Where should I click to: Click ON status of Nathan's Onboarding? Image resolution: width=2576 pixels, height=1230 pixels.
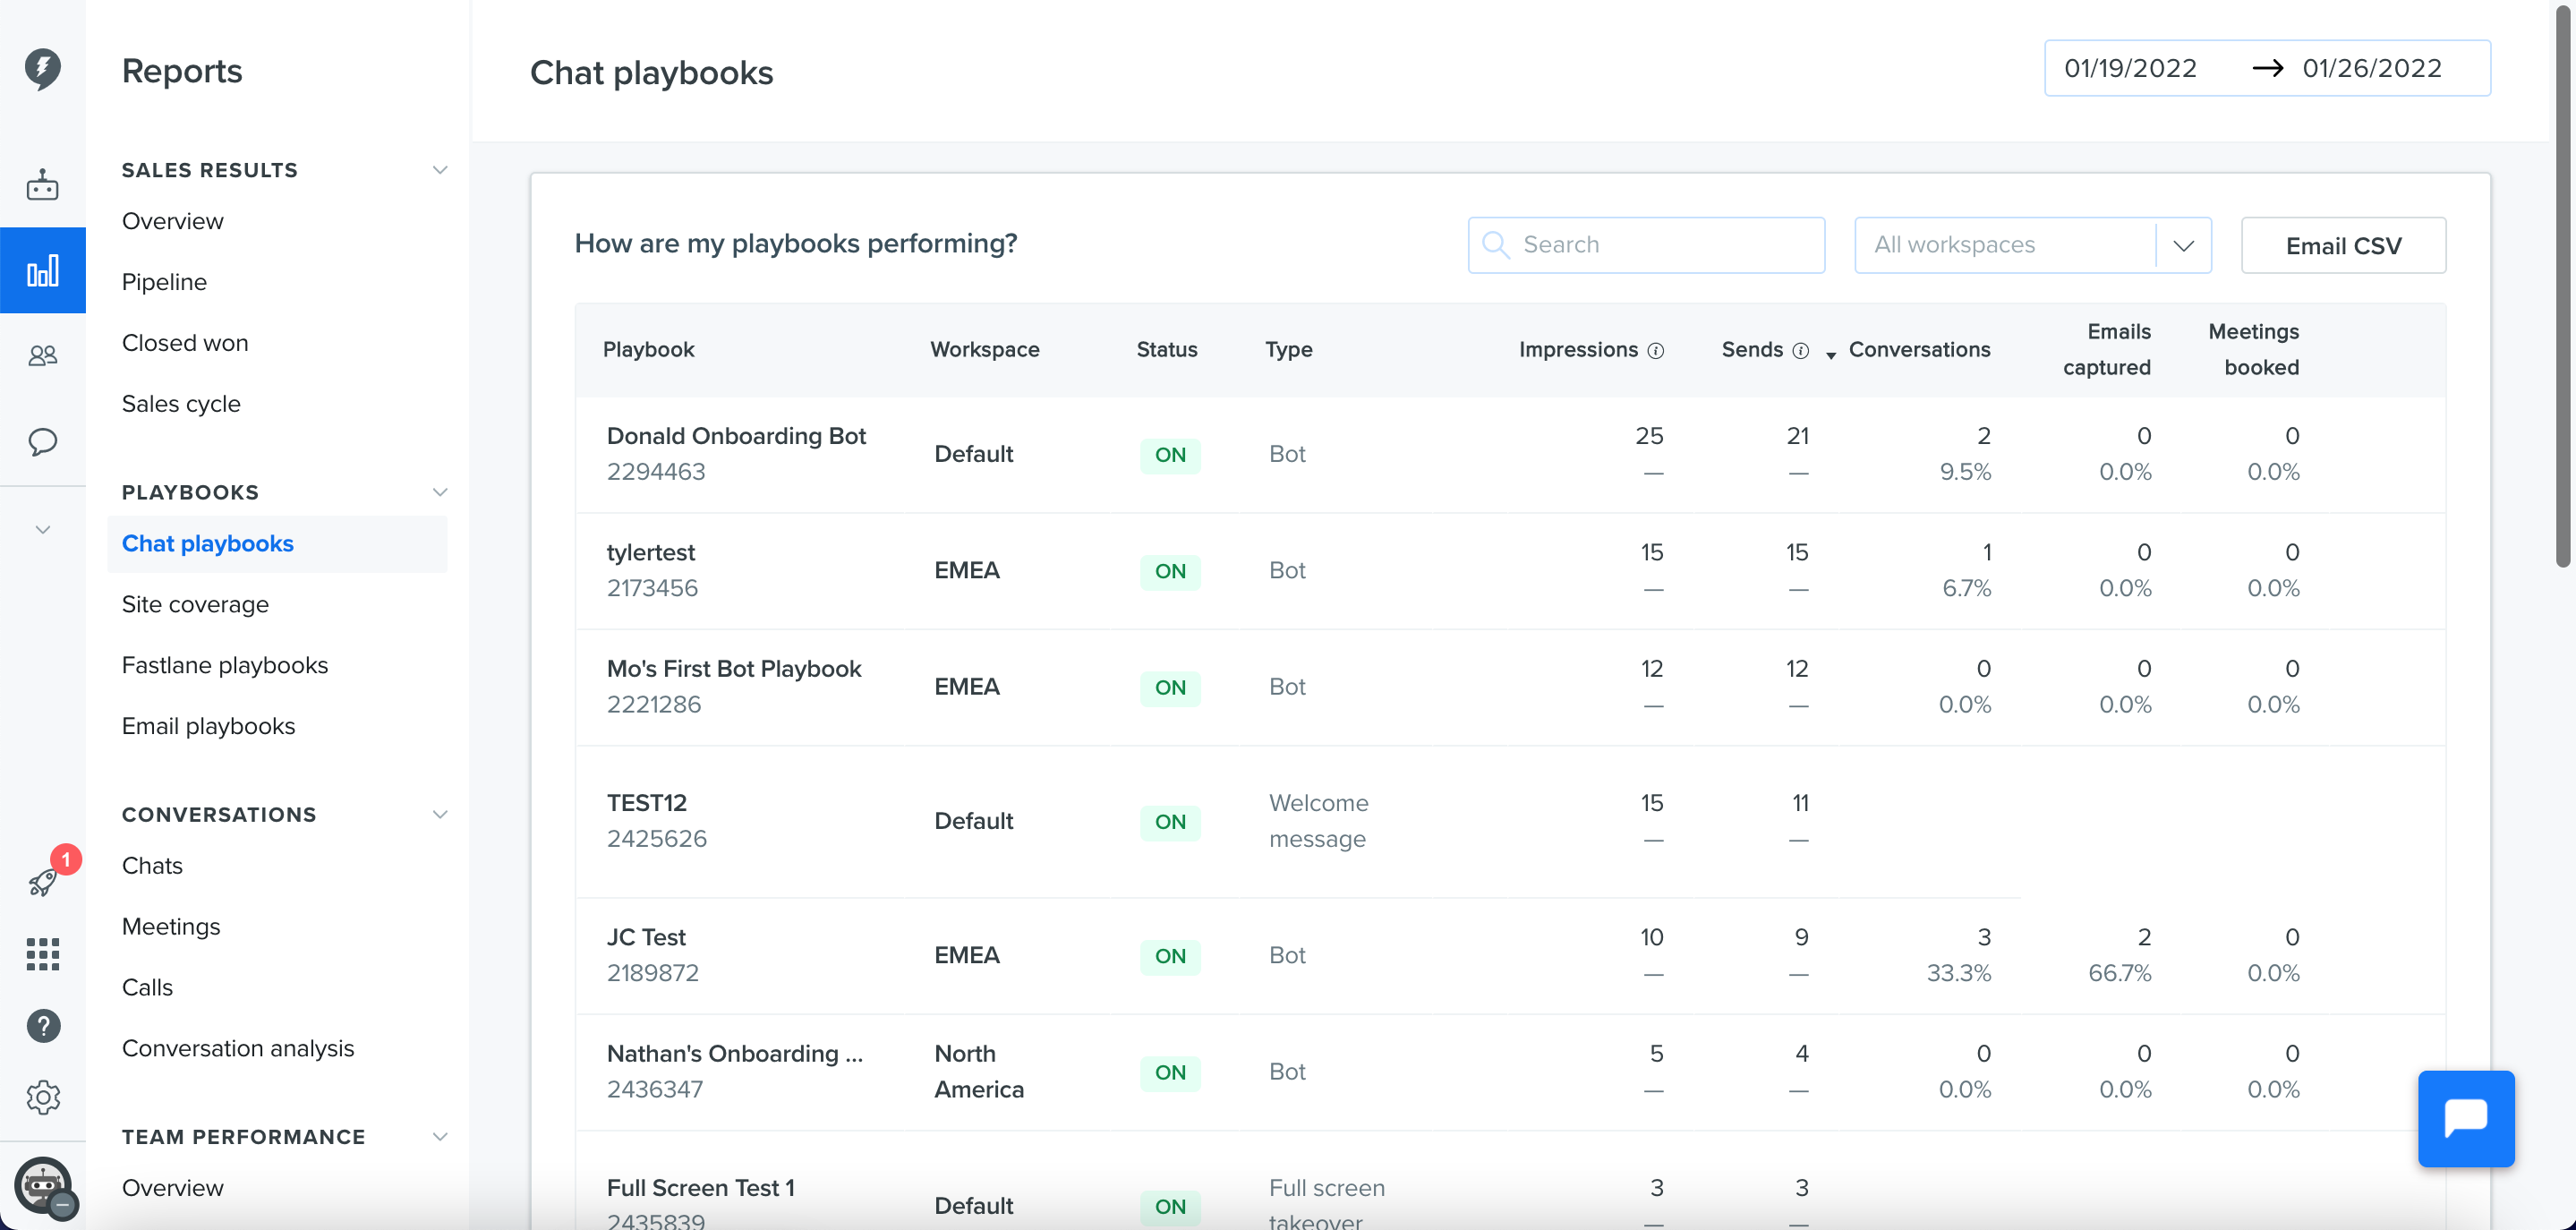pyautogui.click(x=1170, y=1072)
